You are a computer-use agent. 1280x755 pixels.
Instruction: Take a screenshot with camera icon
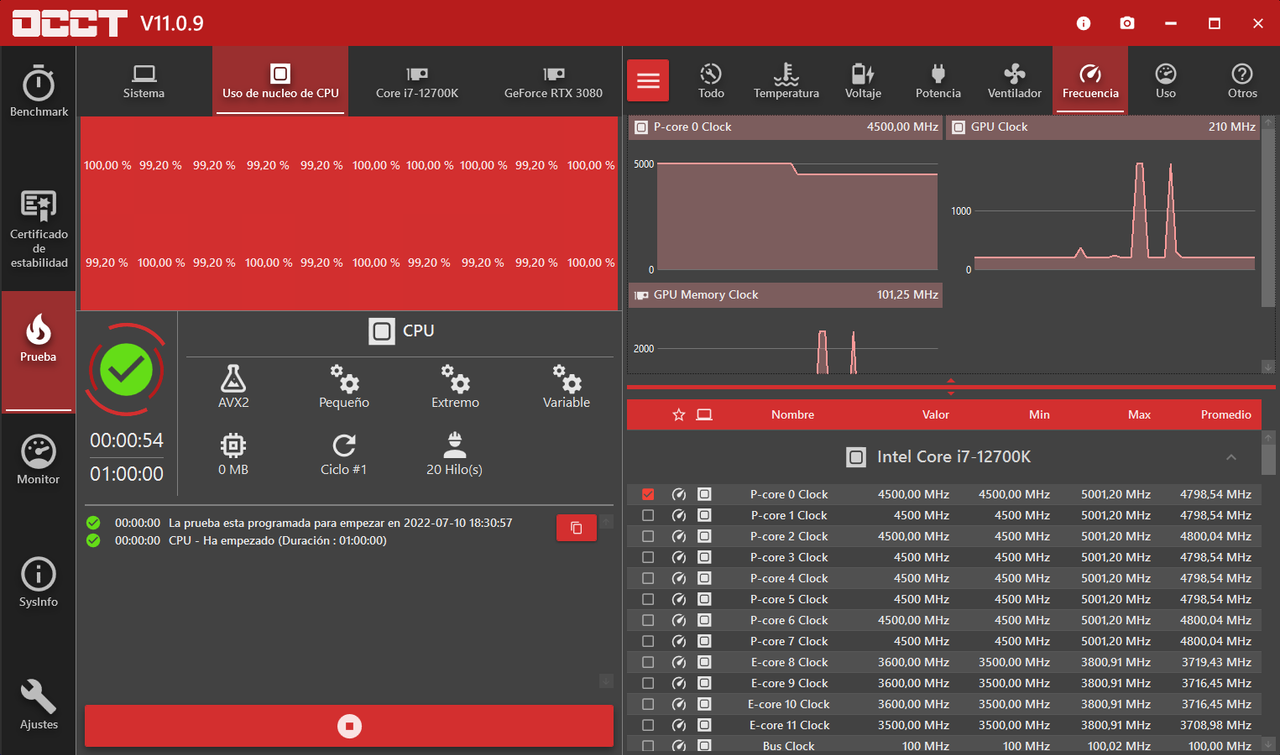click(1127, 23)
